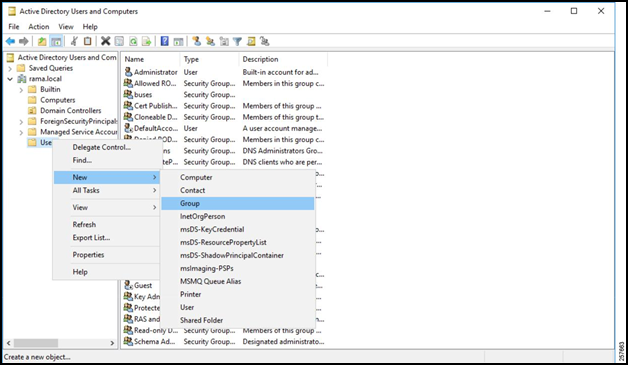Click the Create new organizational unit icon

(224, 41)
